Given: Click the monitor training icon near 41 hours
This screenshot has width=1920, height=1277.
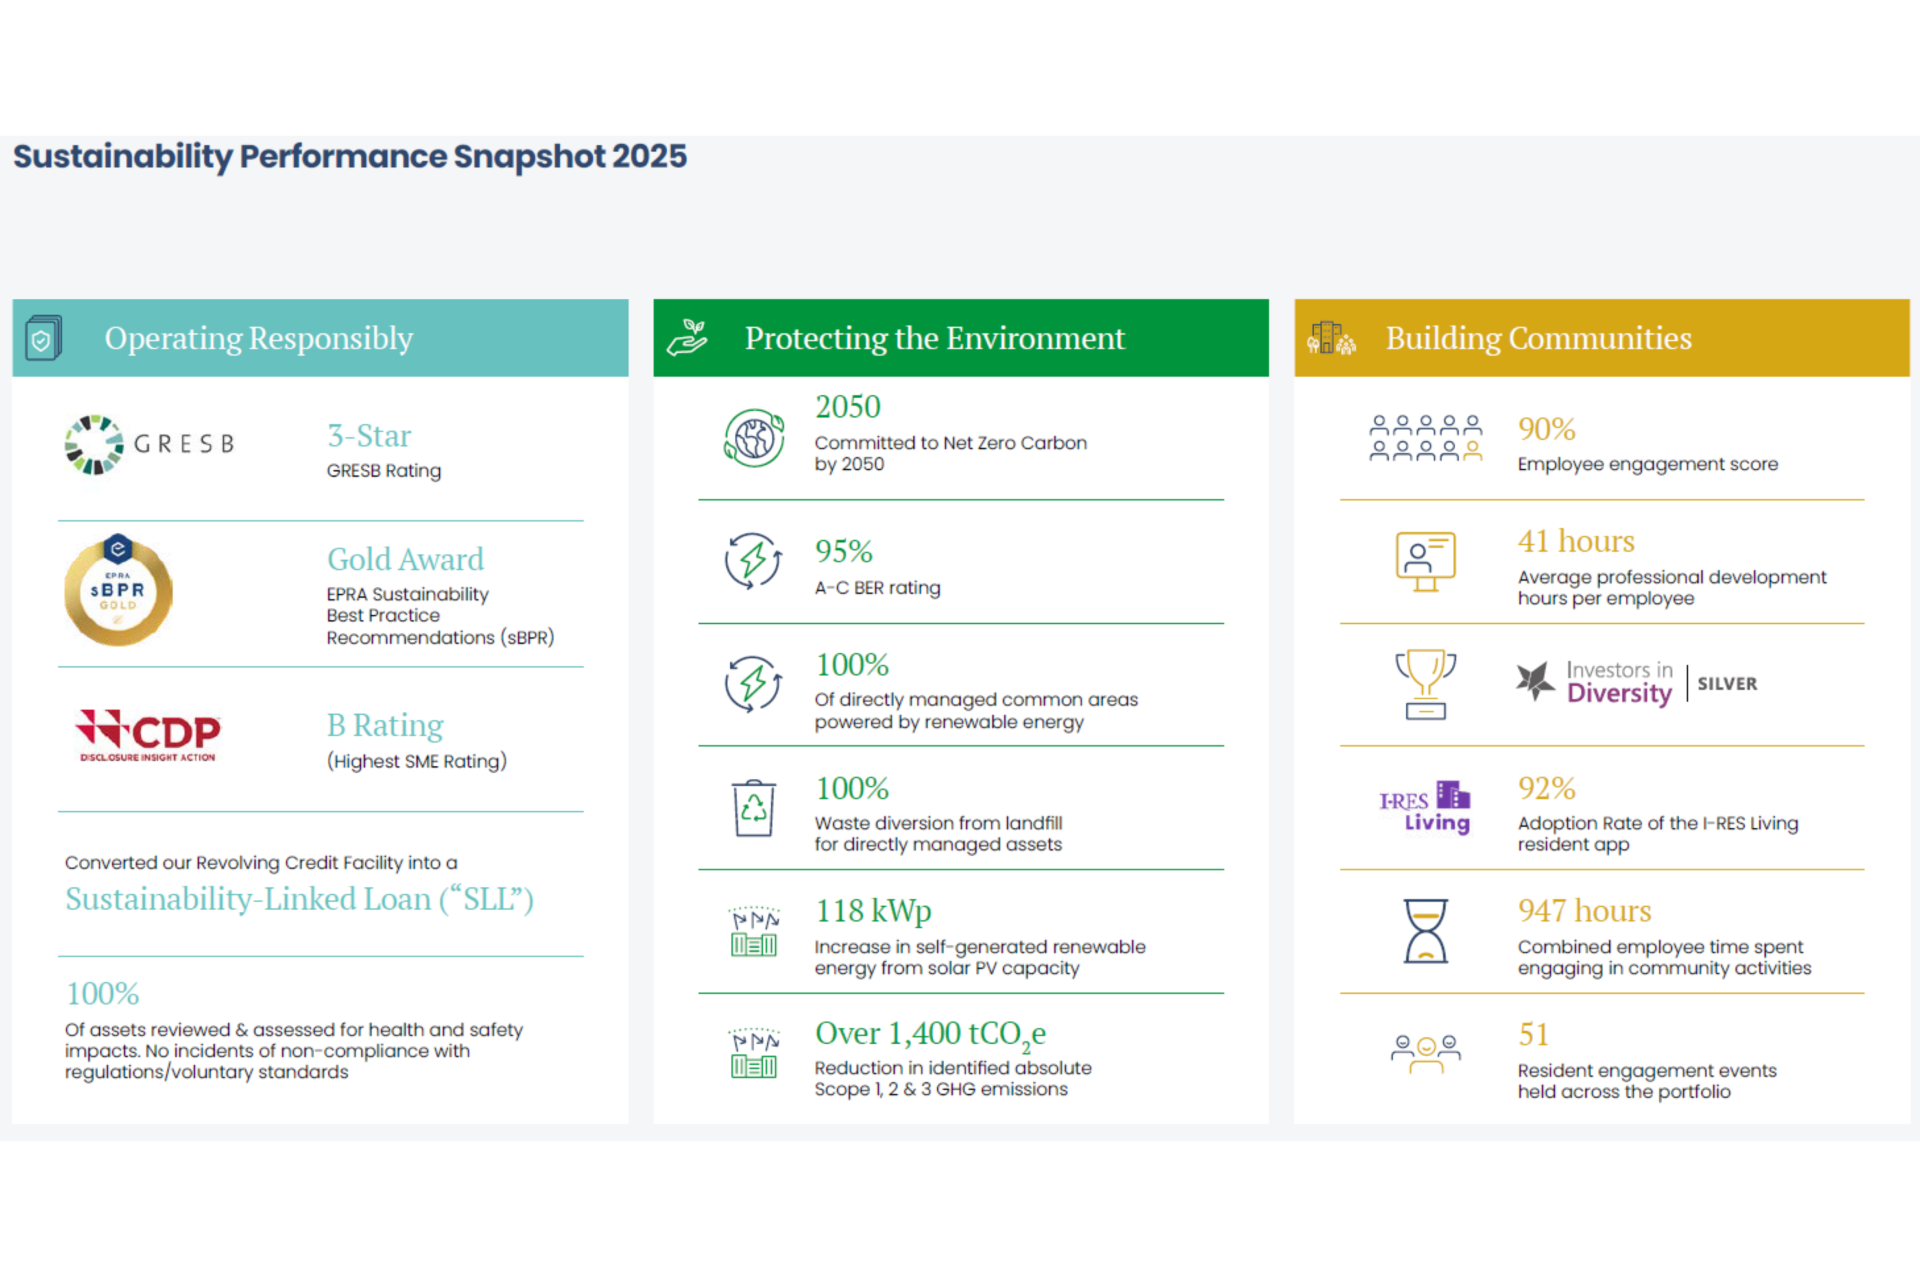Looking at the screenshot, I should (1426, 562).
